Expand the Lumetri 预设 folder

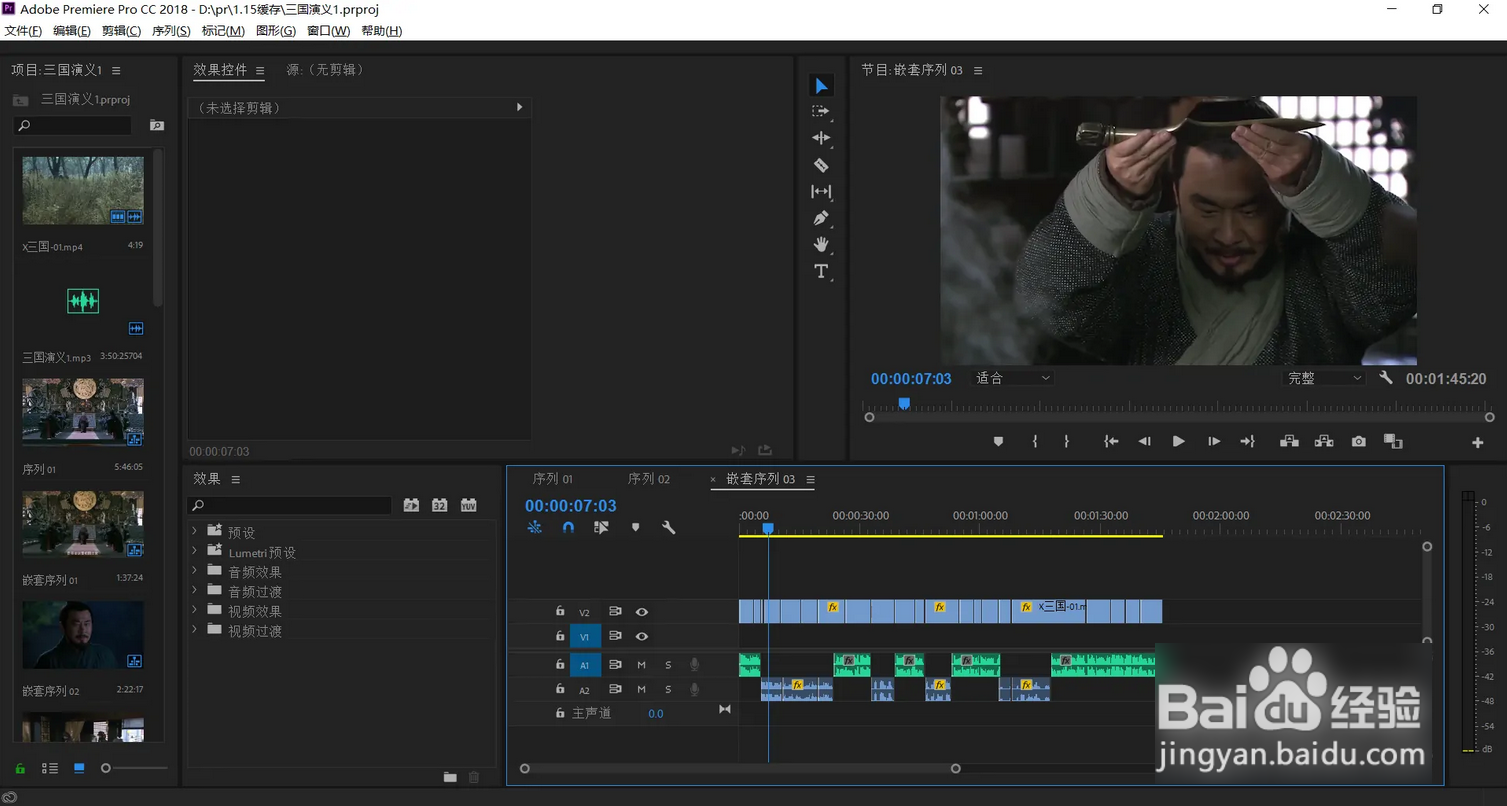pos(195,551)
